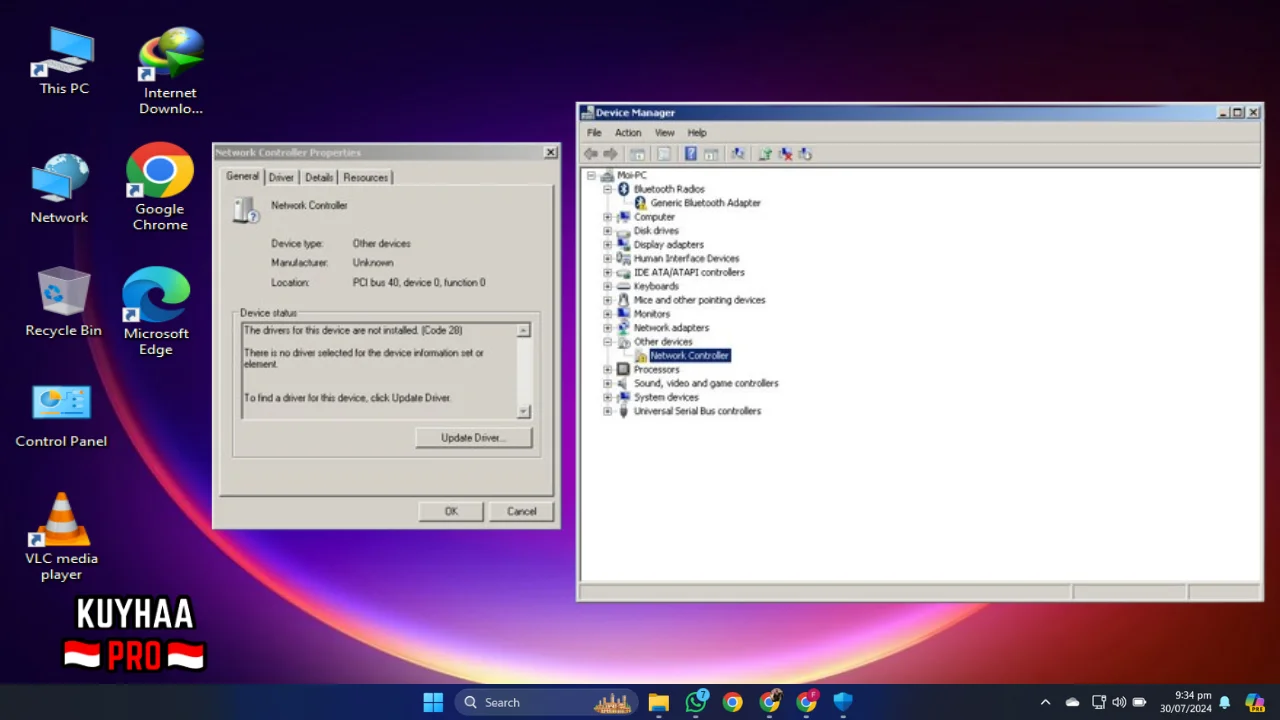Click the Device status scrollbar up arrow
This screenshot has height=720, width=1280.
523,330
